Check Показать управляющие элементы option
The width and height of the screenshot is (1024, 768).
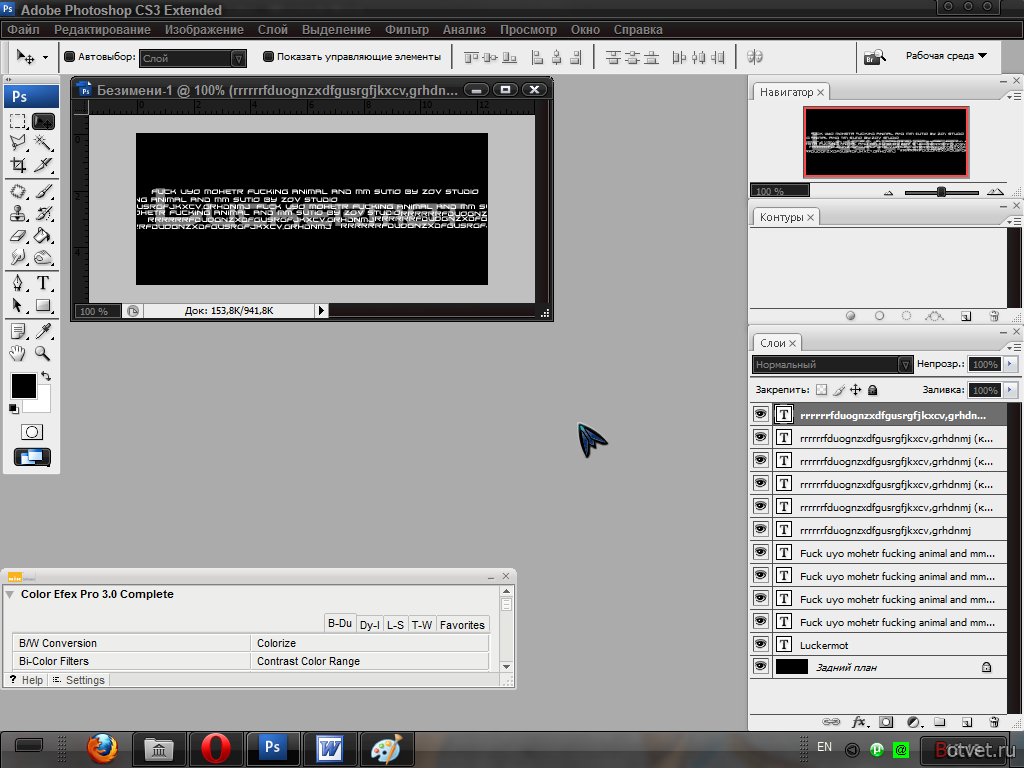(268, 57)
